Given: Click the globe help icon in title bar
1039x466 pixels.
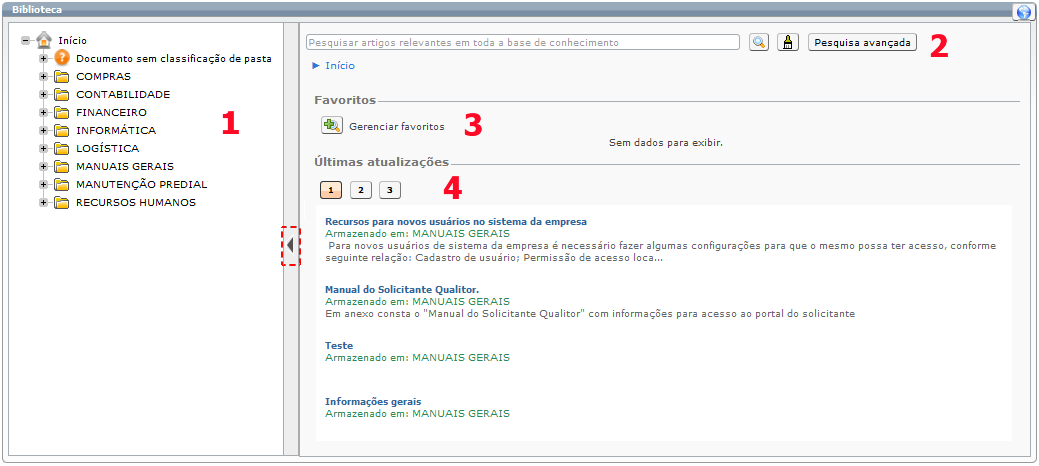Looking at the screenshot, I should [1023, 12].
